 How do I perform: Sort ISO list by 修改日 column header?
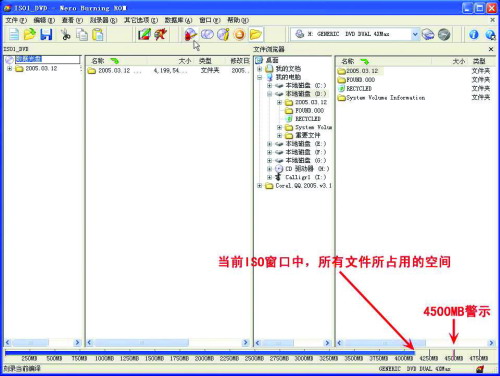pyautogui.click(x=239, y=61)
